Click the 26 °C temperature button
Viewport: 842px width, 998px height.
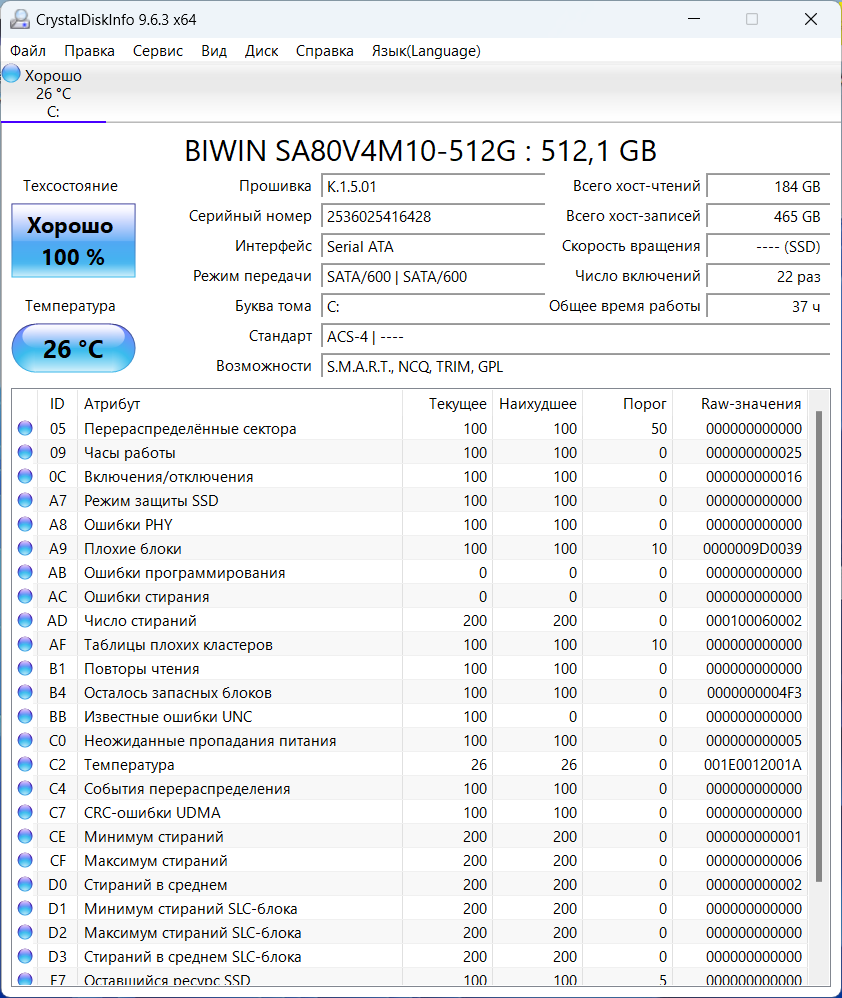coord(73,348)
